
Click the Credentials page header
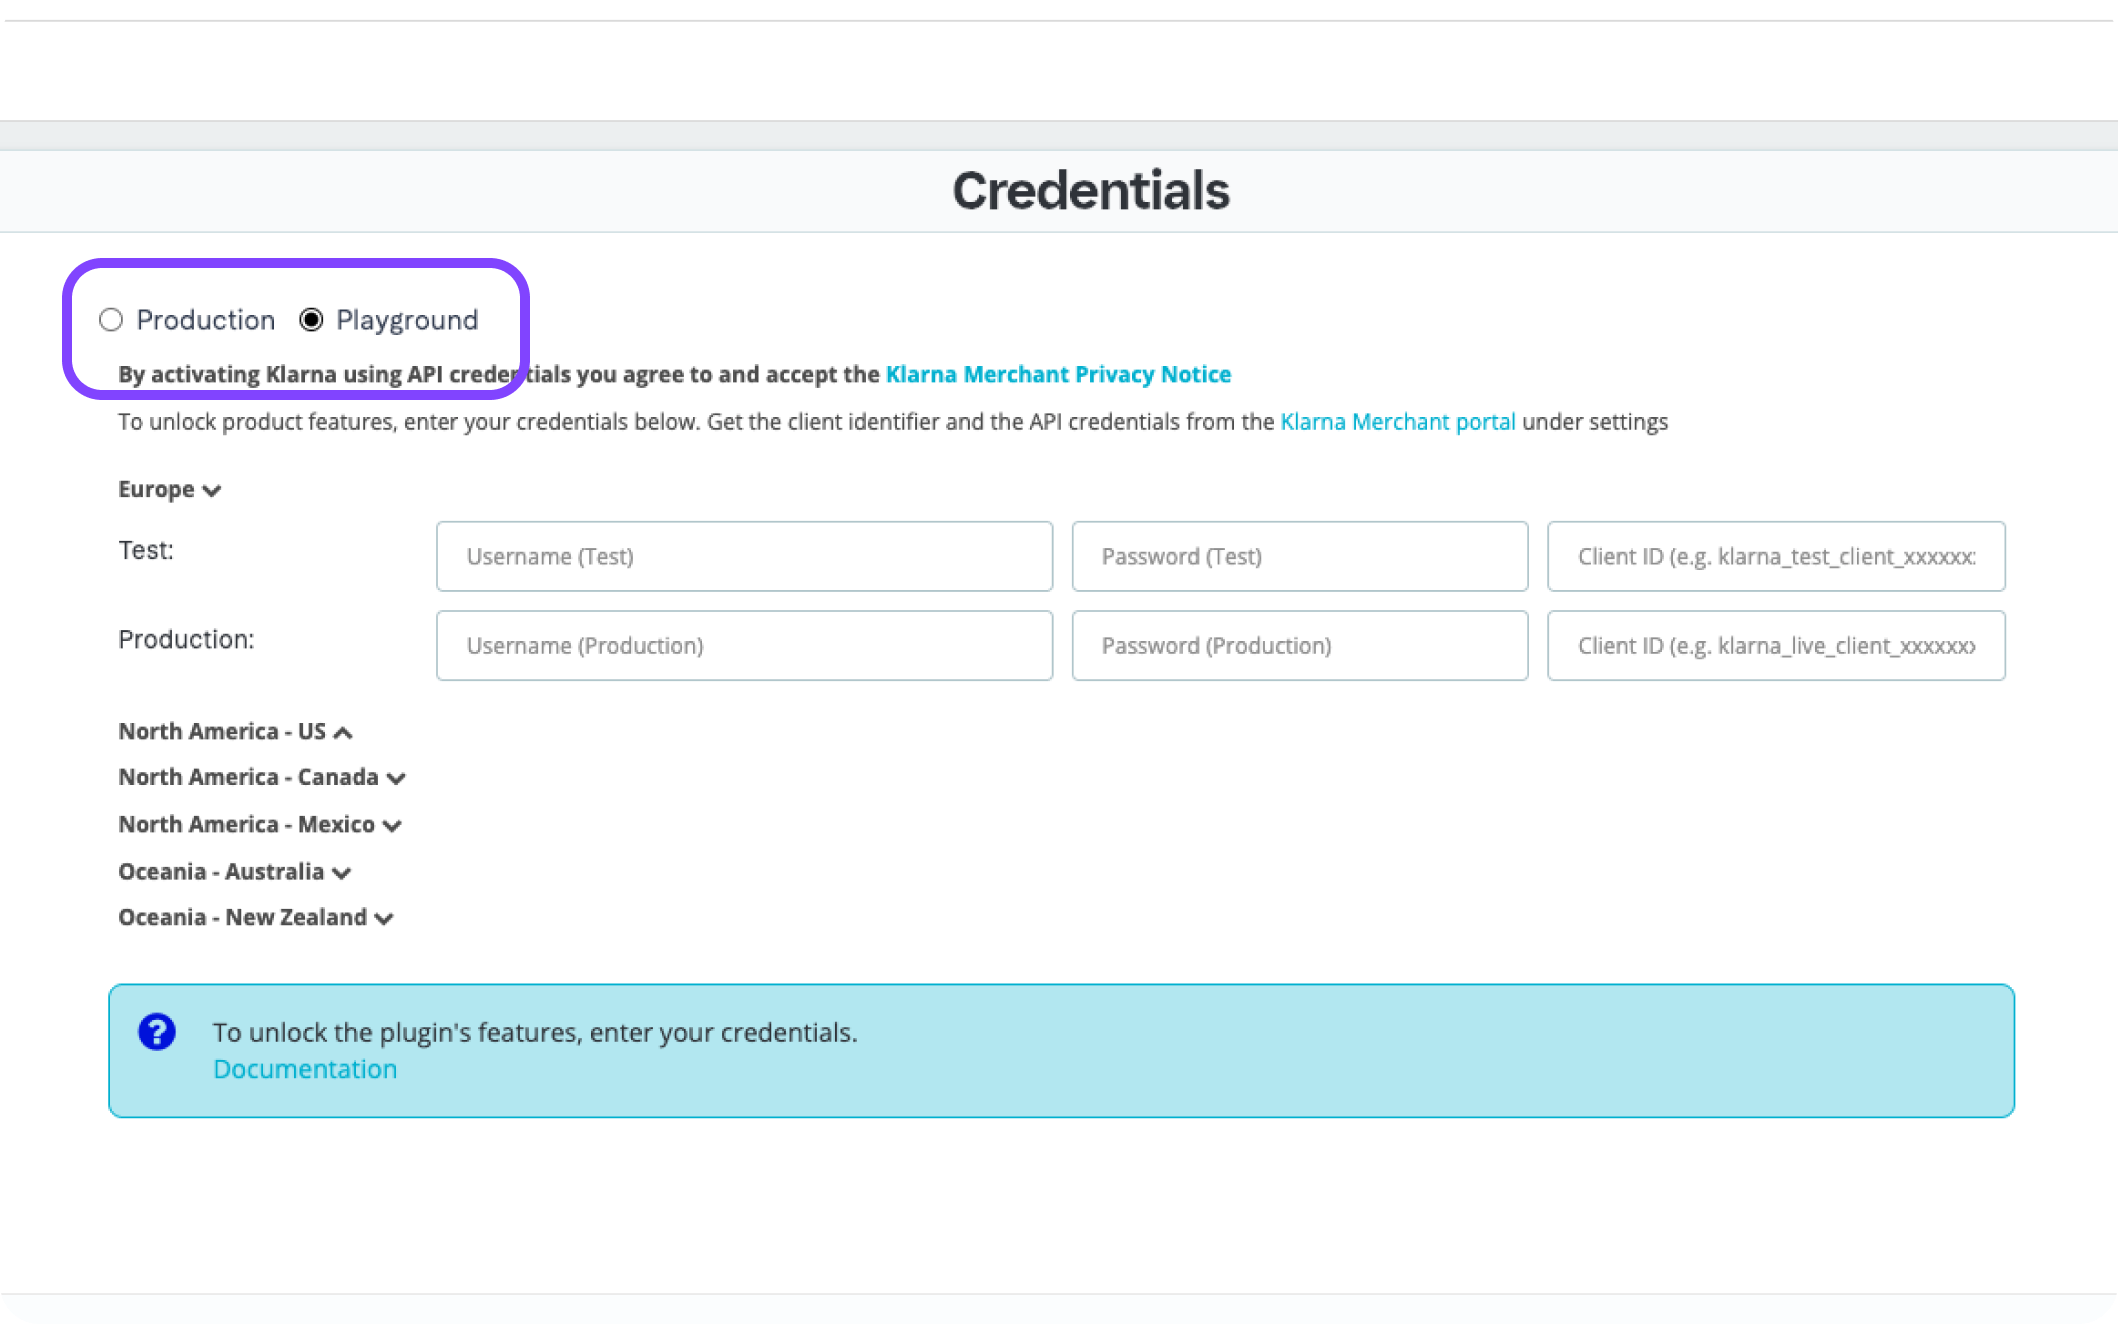click(1091, 190)
